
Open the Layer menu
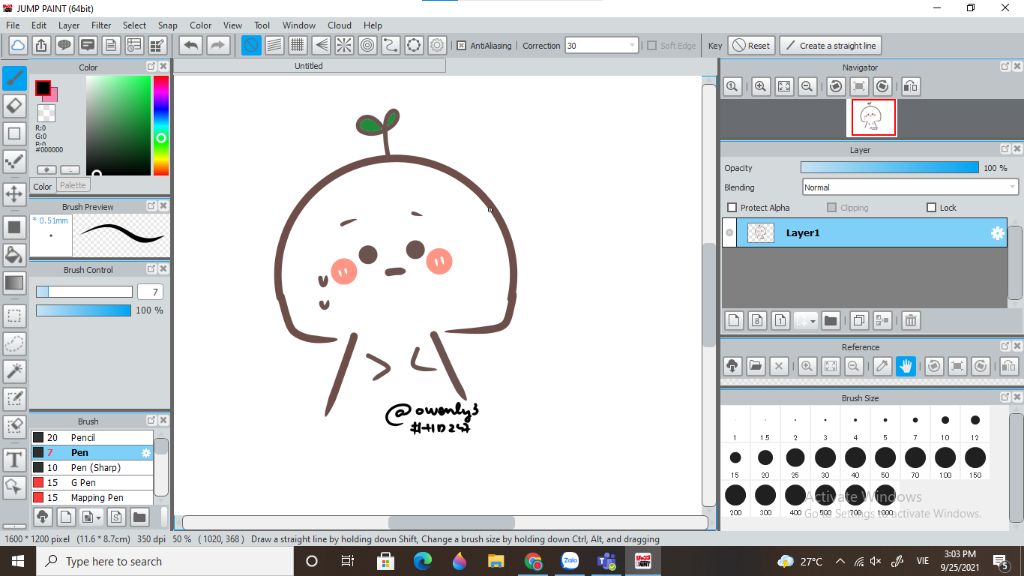[x=69, y=25]
